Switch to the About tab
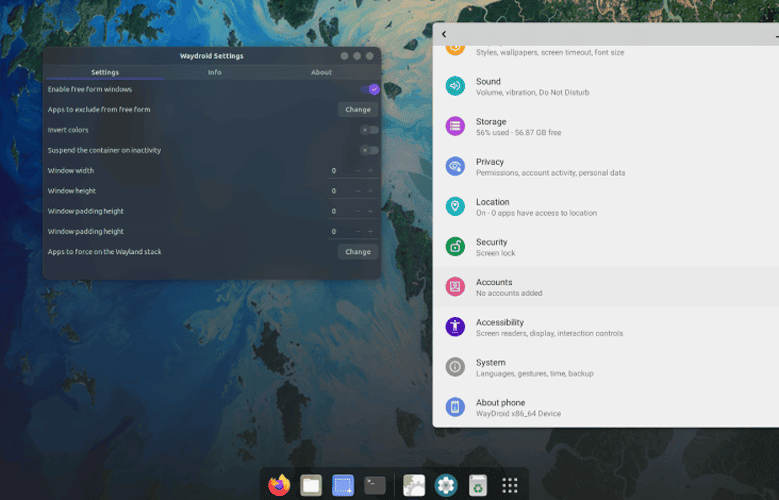This screenshot has width=779, height=500. 321,73
